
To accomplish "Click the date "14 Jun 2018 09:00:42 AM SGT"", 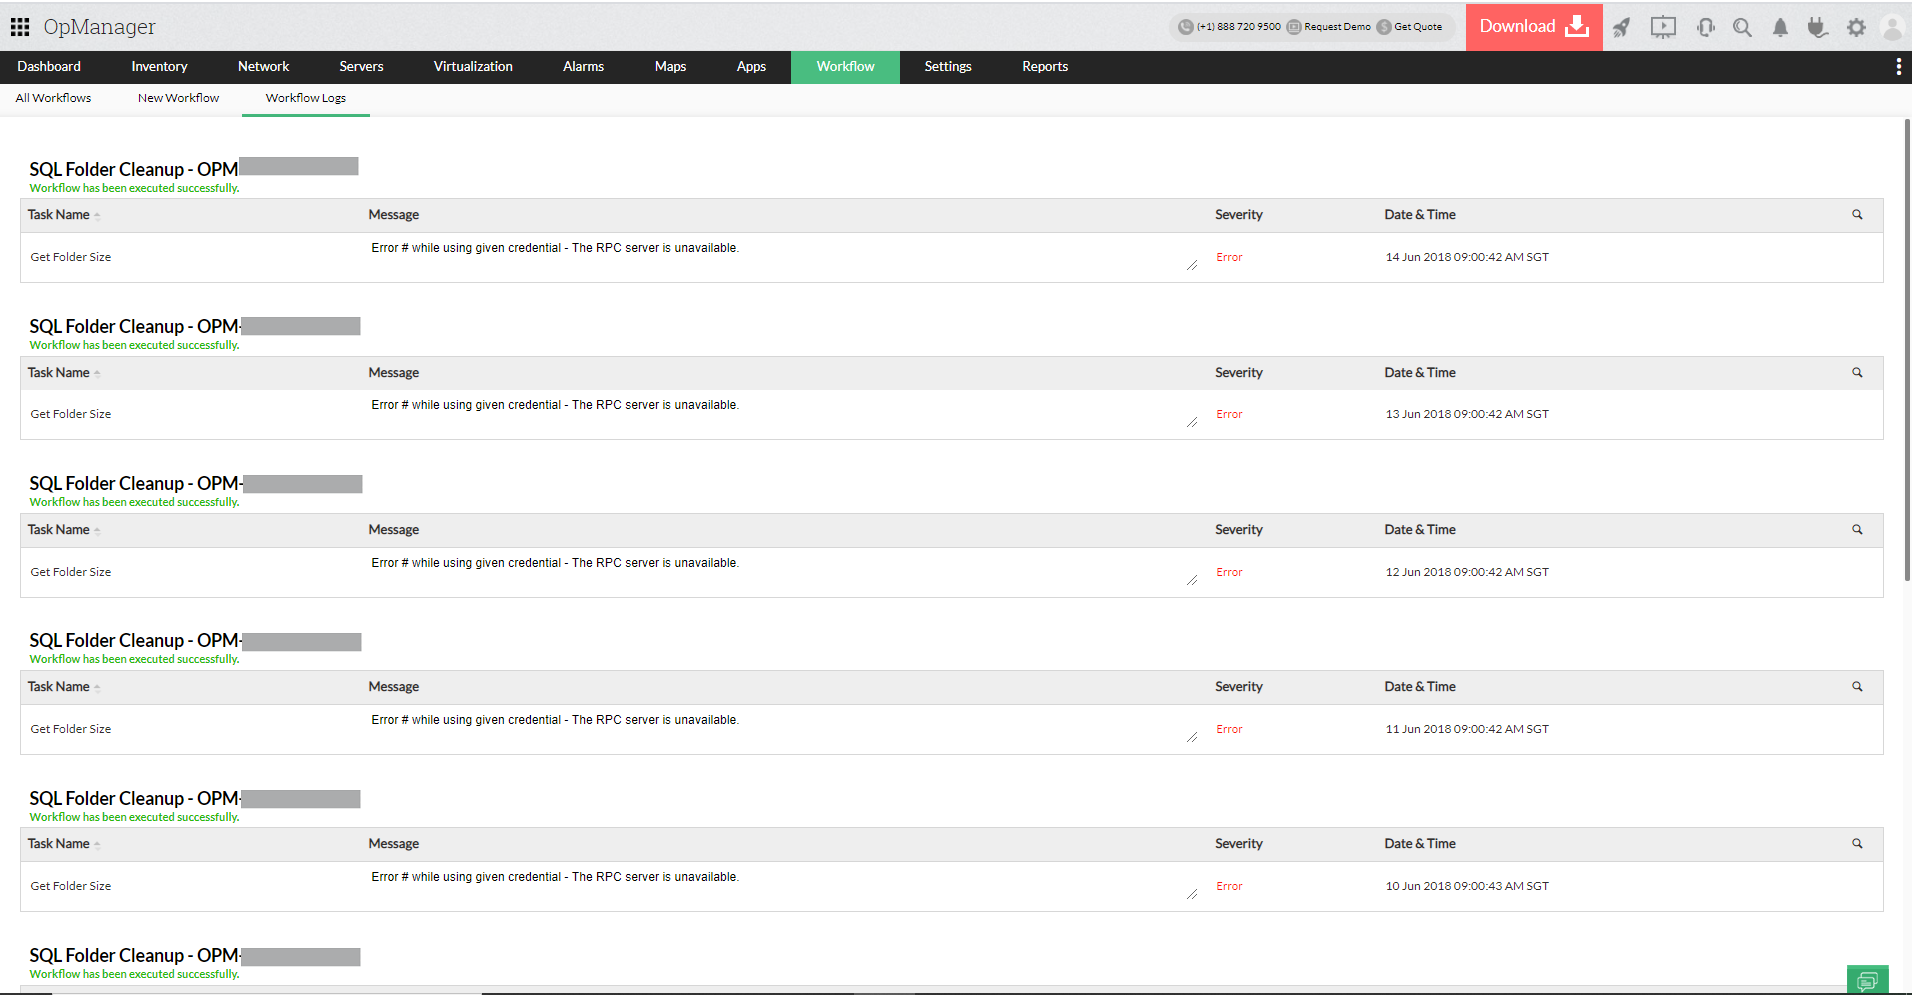I will pyautogui.click(x=1466, y=257).
